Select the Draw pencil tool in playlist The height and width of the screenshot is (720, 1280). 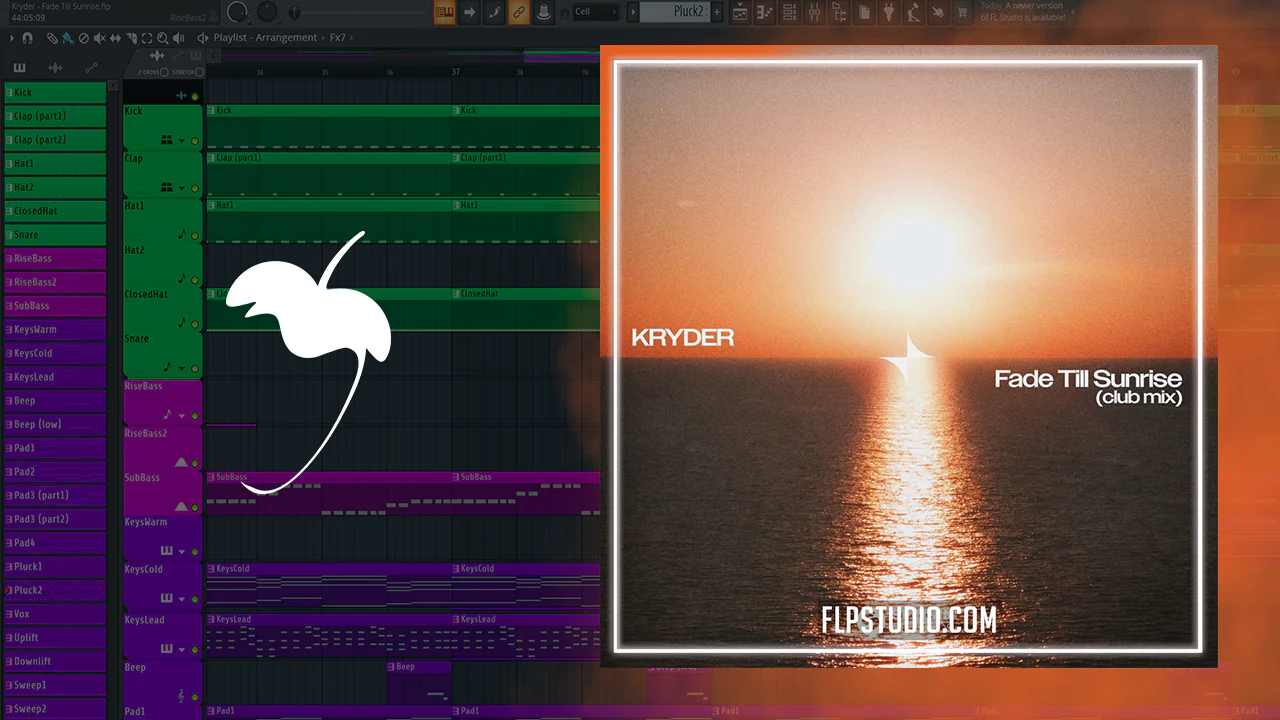pyautogui.click(x=52, y=38)
